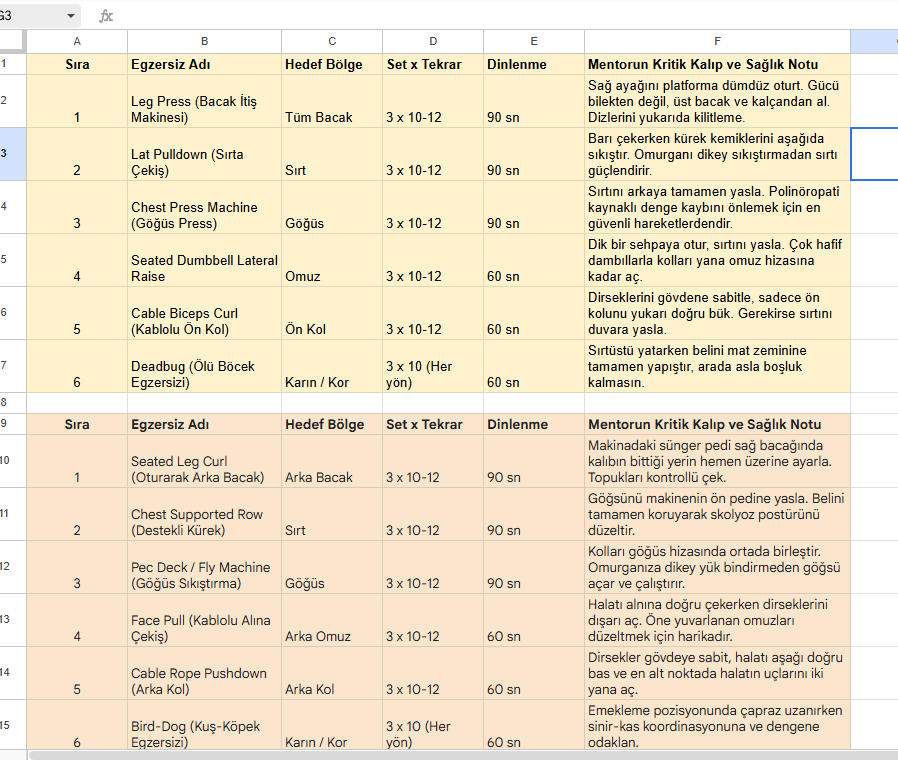Select column A header
Viewport: 898px width, 760px height.
(77, 41)
